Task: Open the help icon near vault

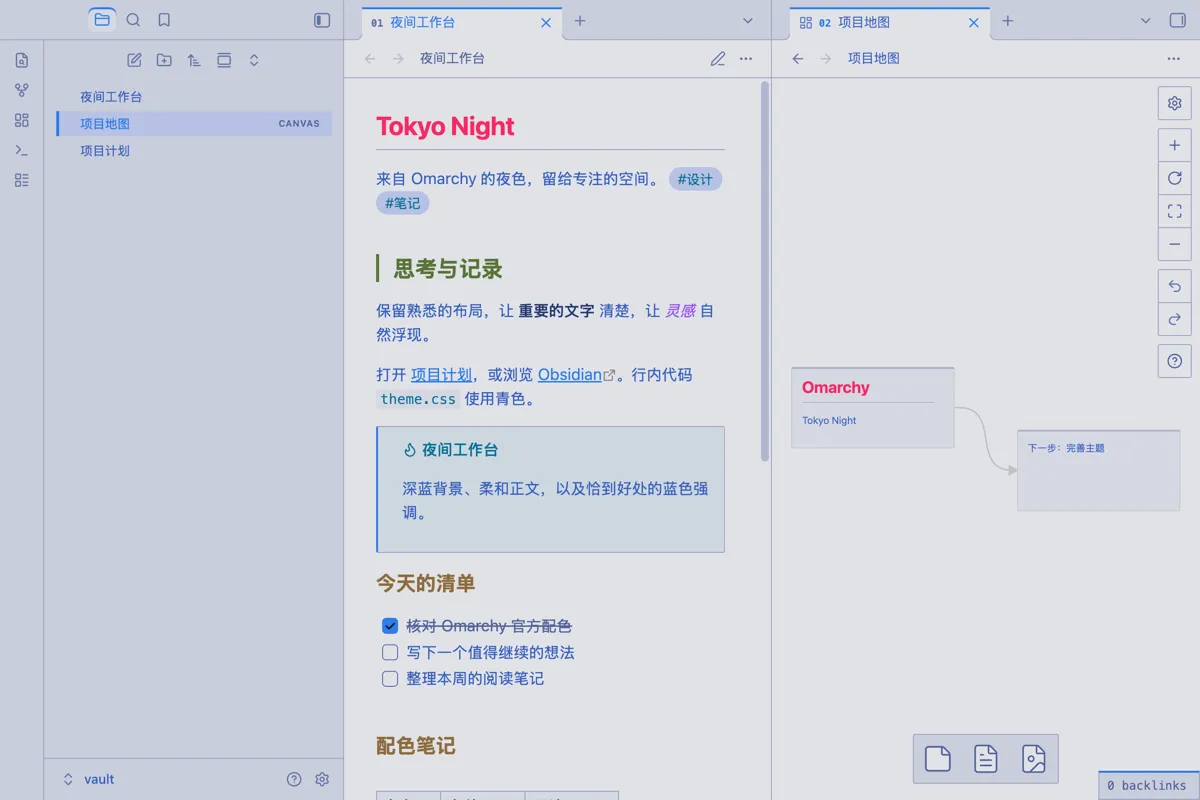Action: tap(294, 779)
